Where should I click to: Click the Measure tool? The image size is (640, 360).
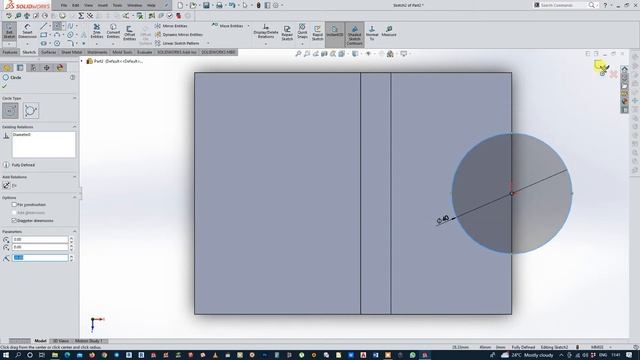[x=389, y=31]
